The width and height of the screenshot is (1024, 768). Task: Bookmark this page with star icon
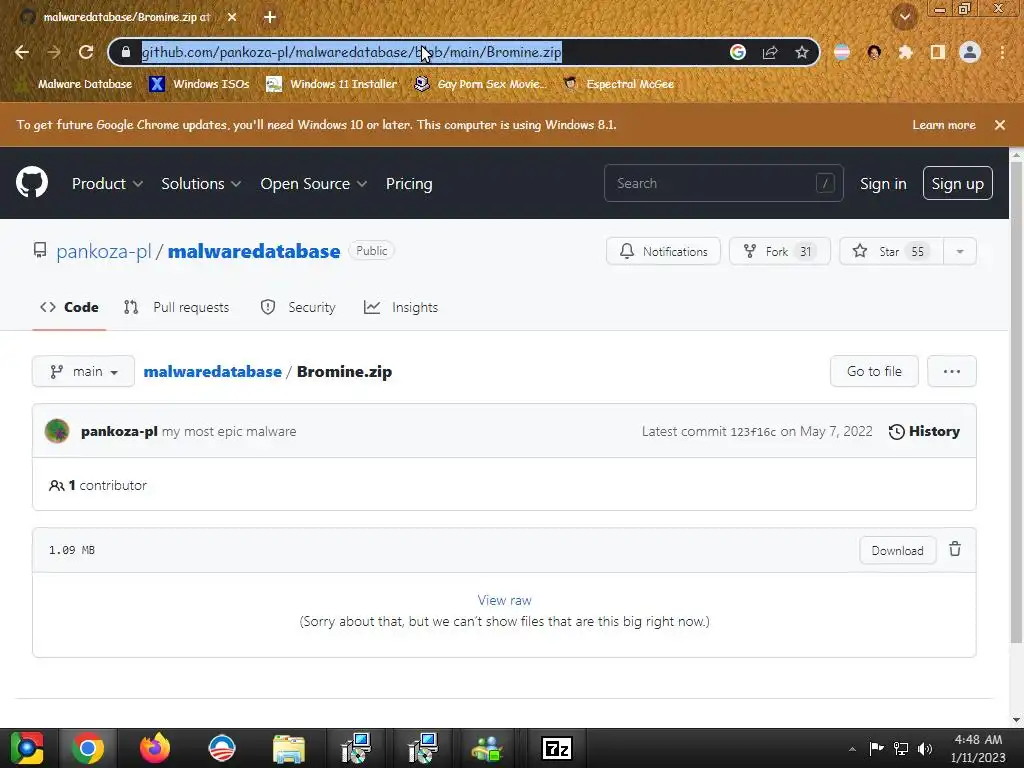pyautogui.click(x=802, y=52)
